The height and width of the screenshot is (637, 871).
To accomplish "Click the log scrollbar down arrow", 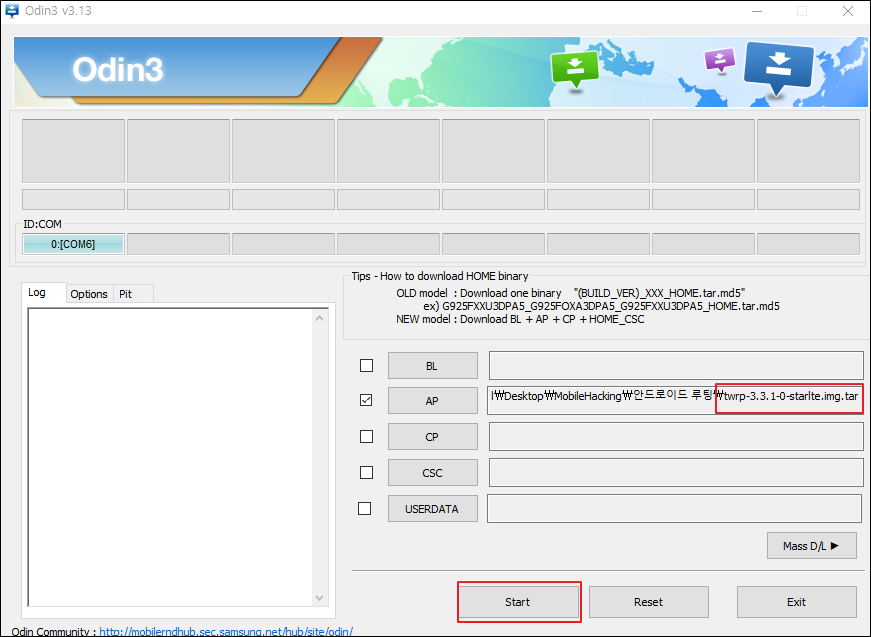I will tap(319, 598).
